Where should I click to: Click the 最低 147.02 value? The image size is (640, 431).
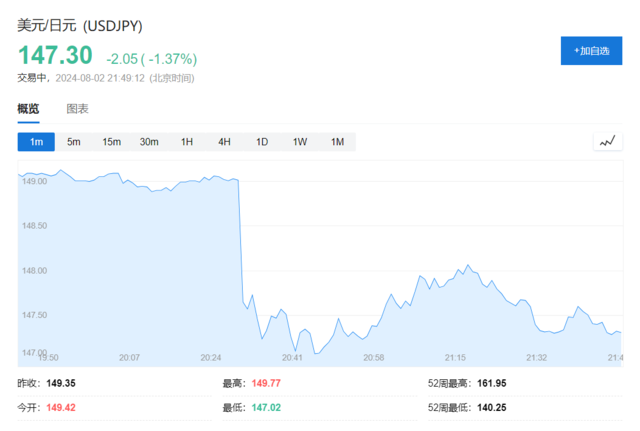click(265, 407)
